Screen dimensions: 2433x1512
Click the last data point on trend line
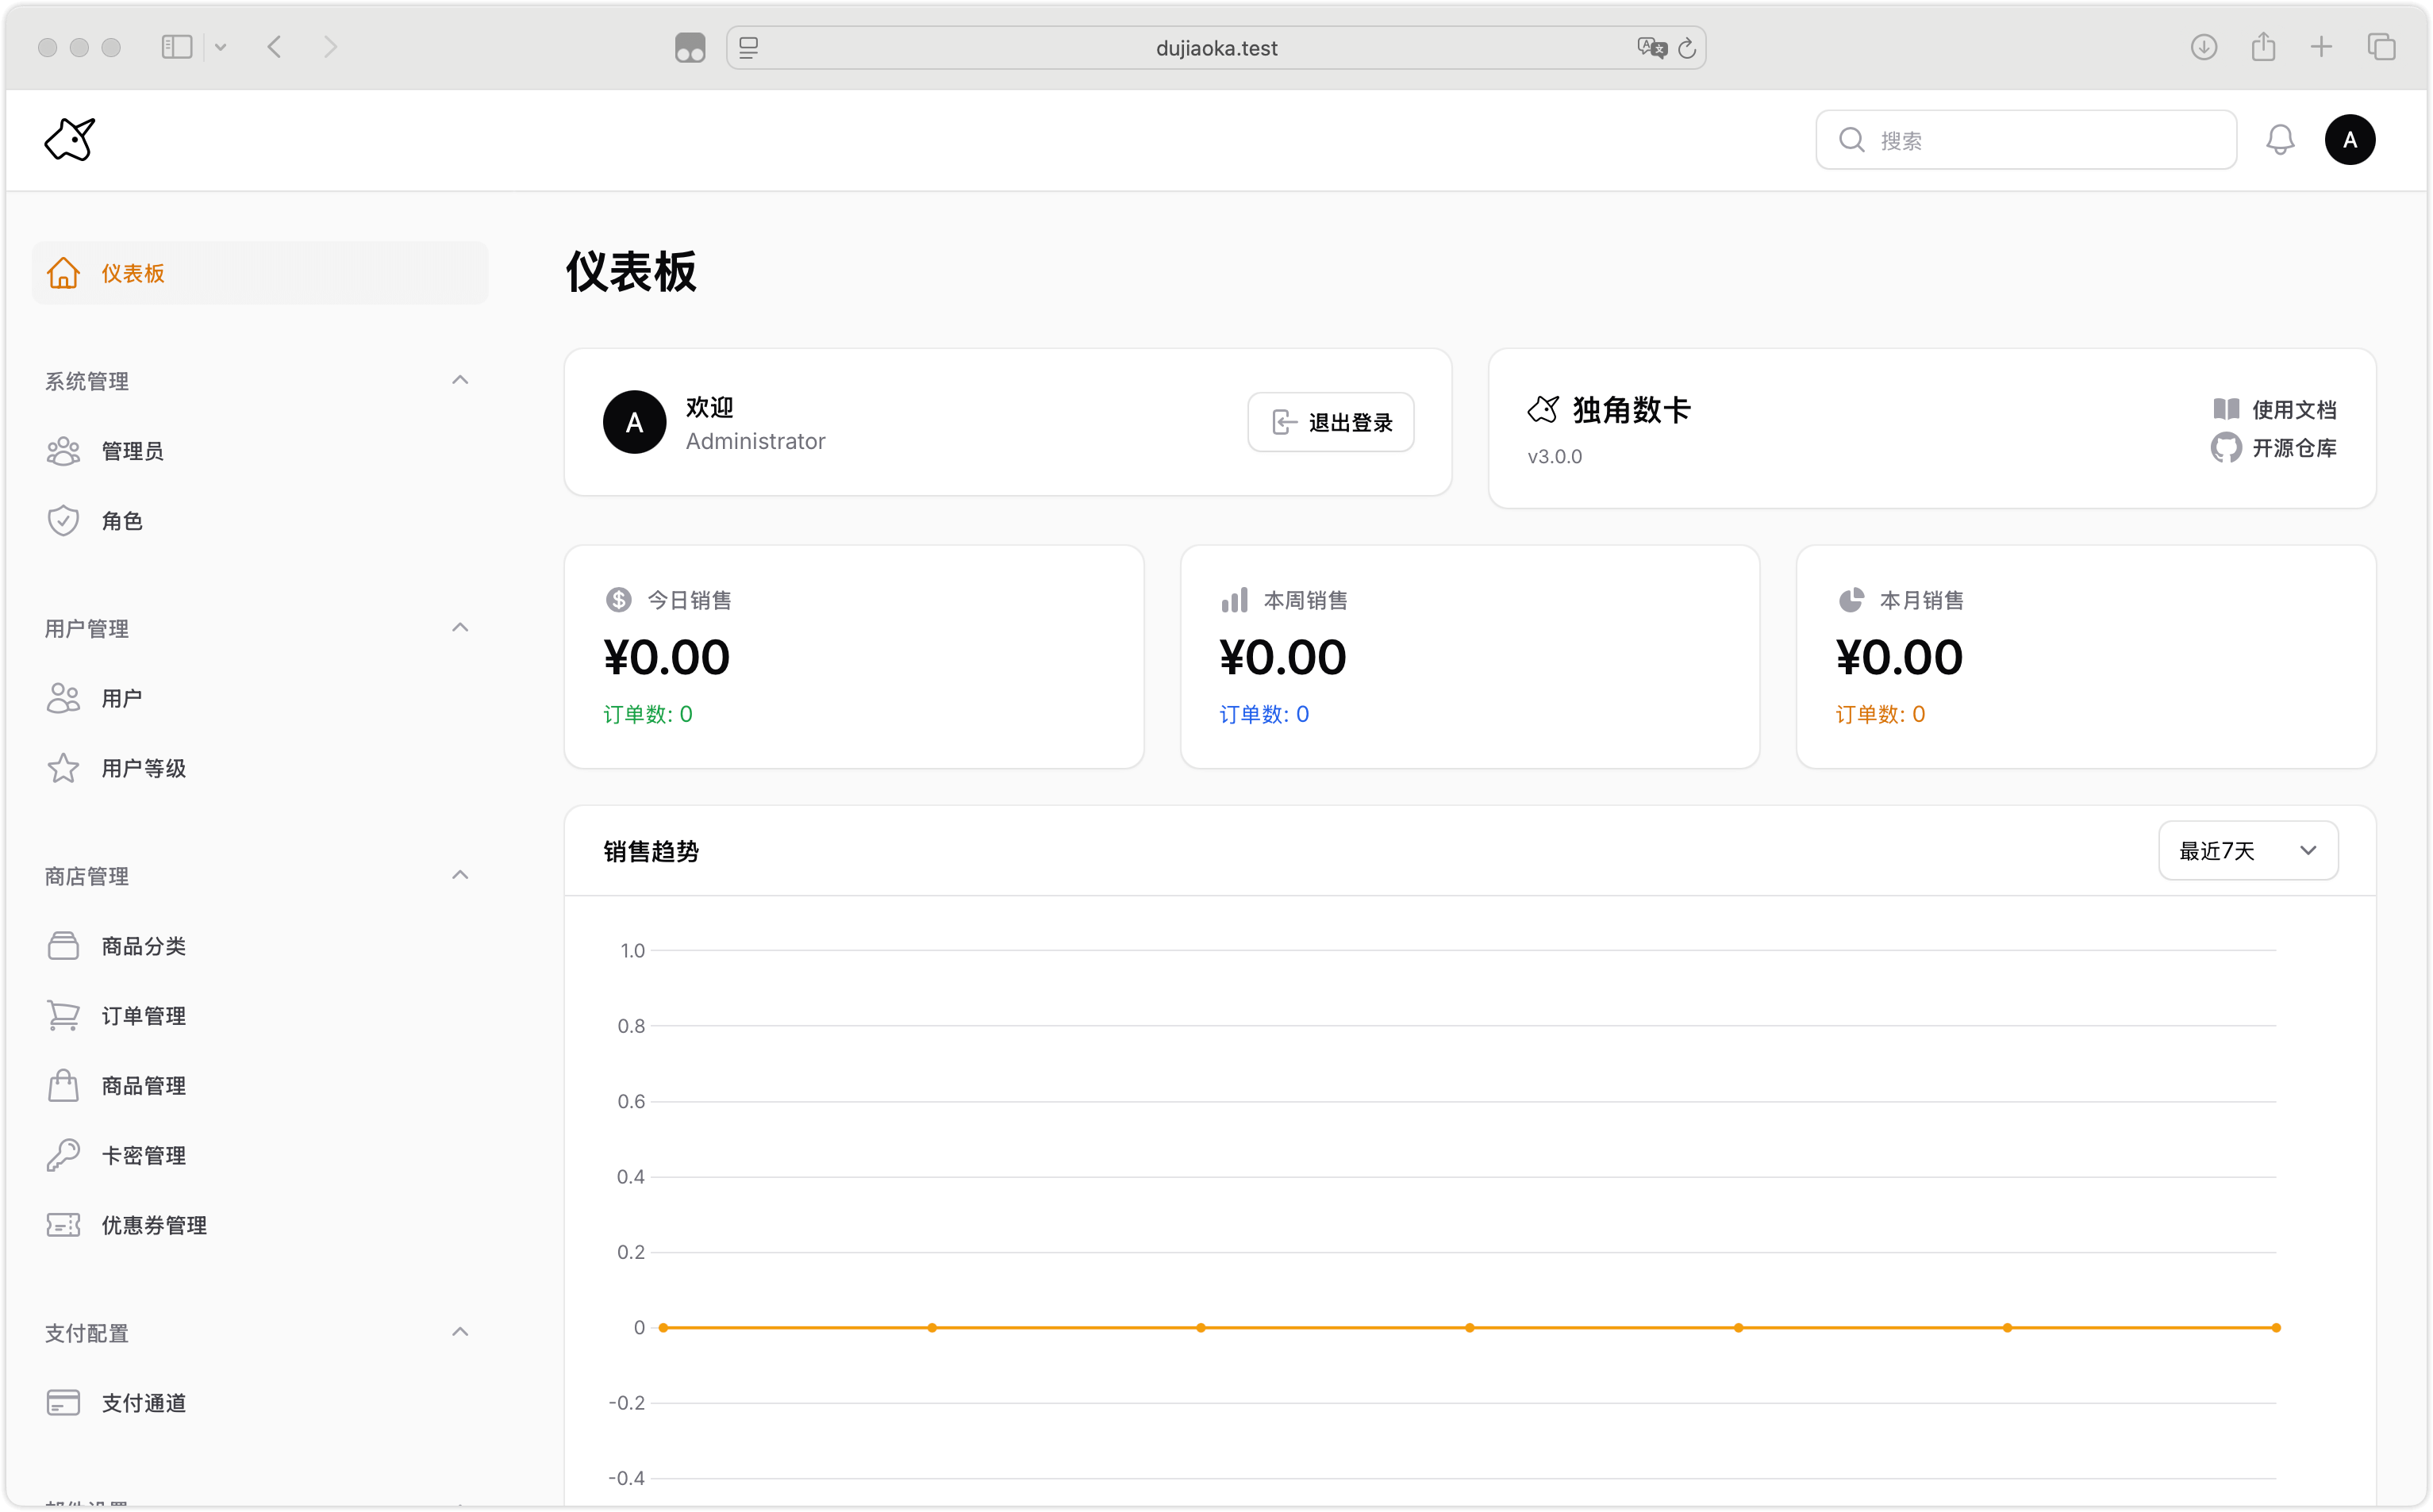click(x=2275, y=1328)
